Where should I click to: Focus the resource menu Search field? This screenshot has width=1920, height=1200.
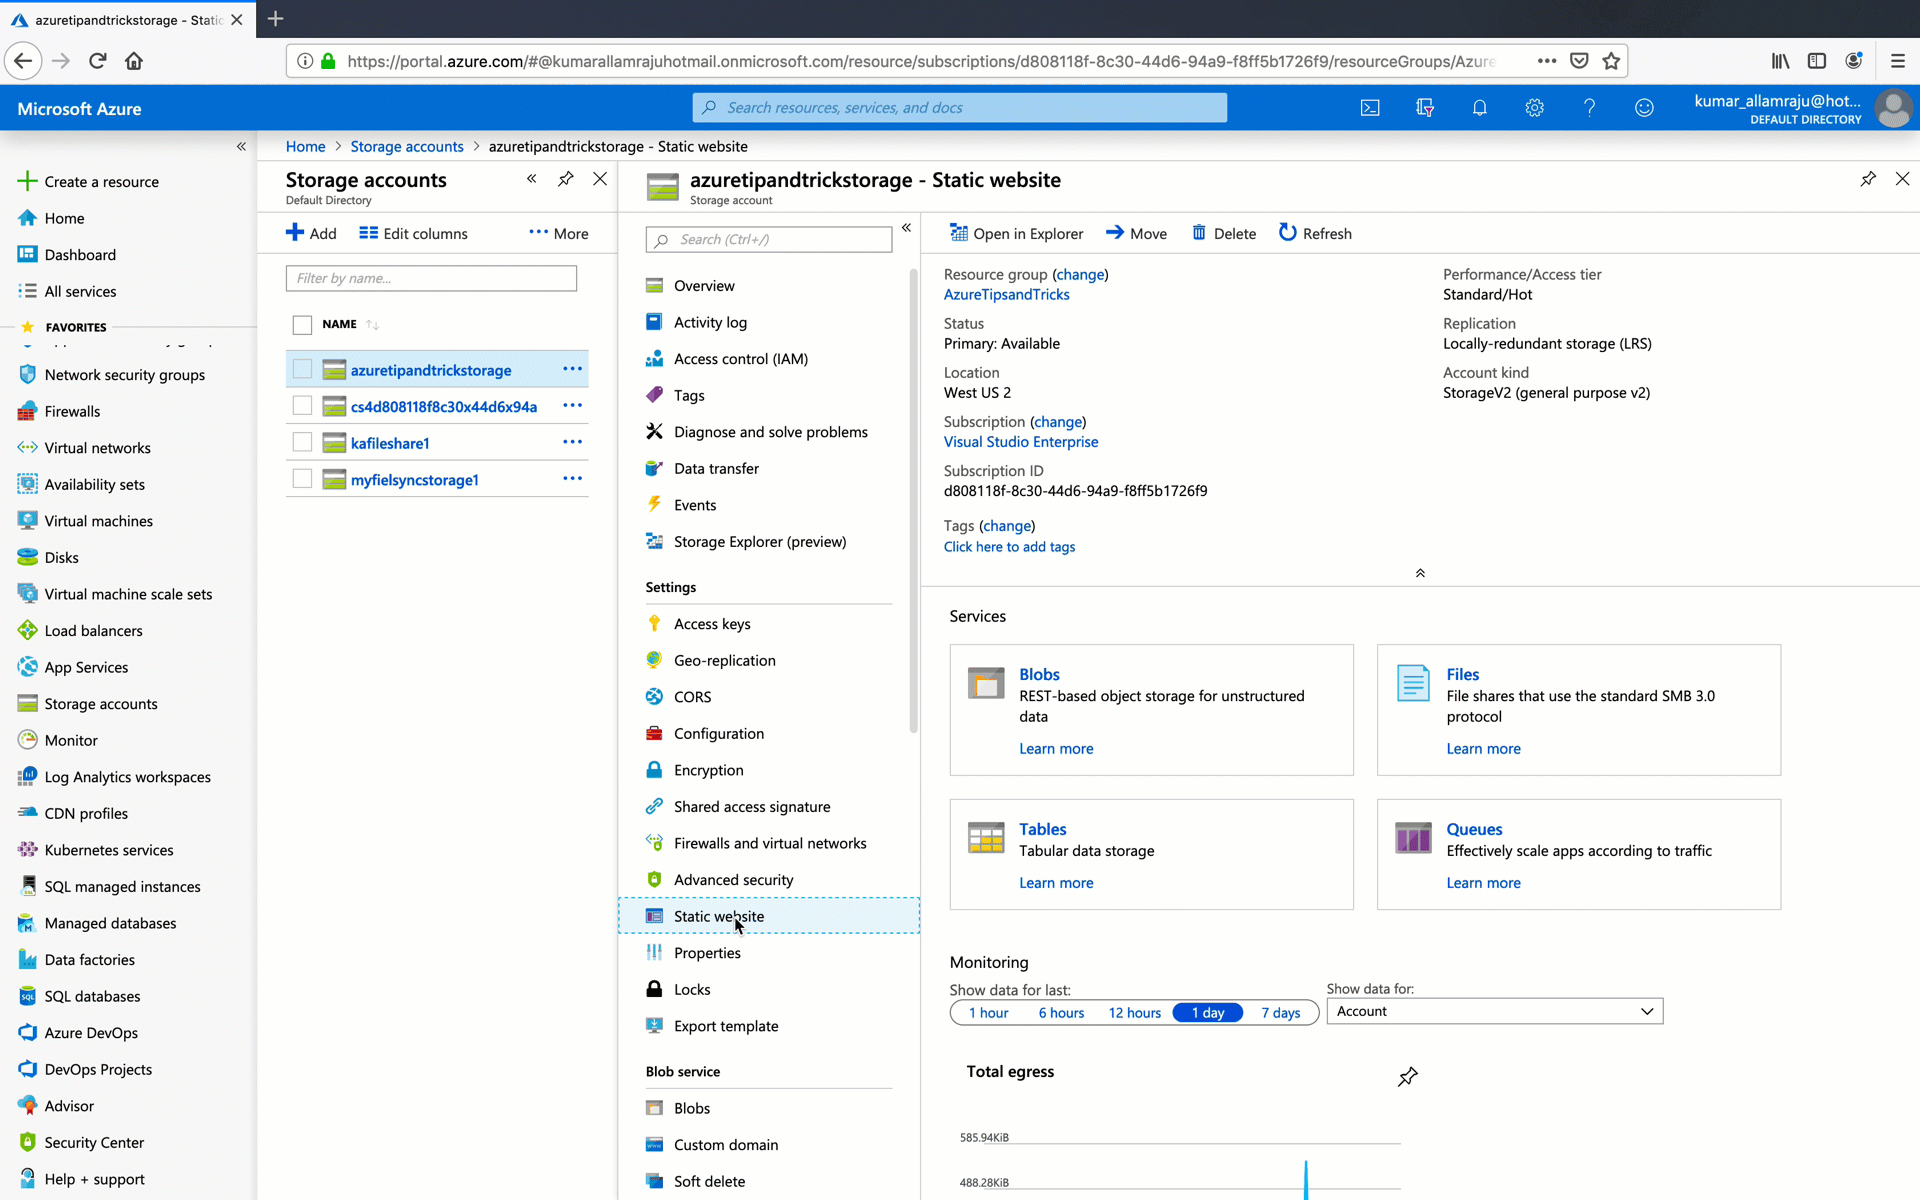click(x=769, y=240)
